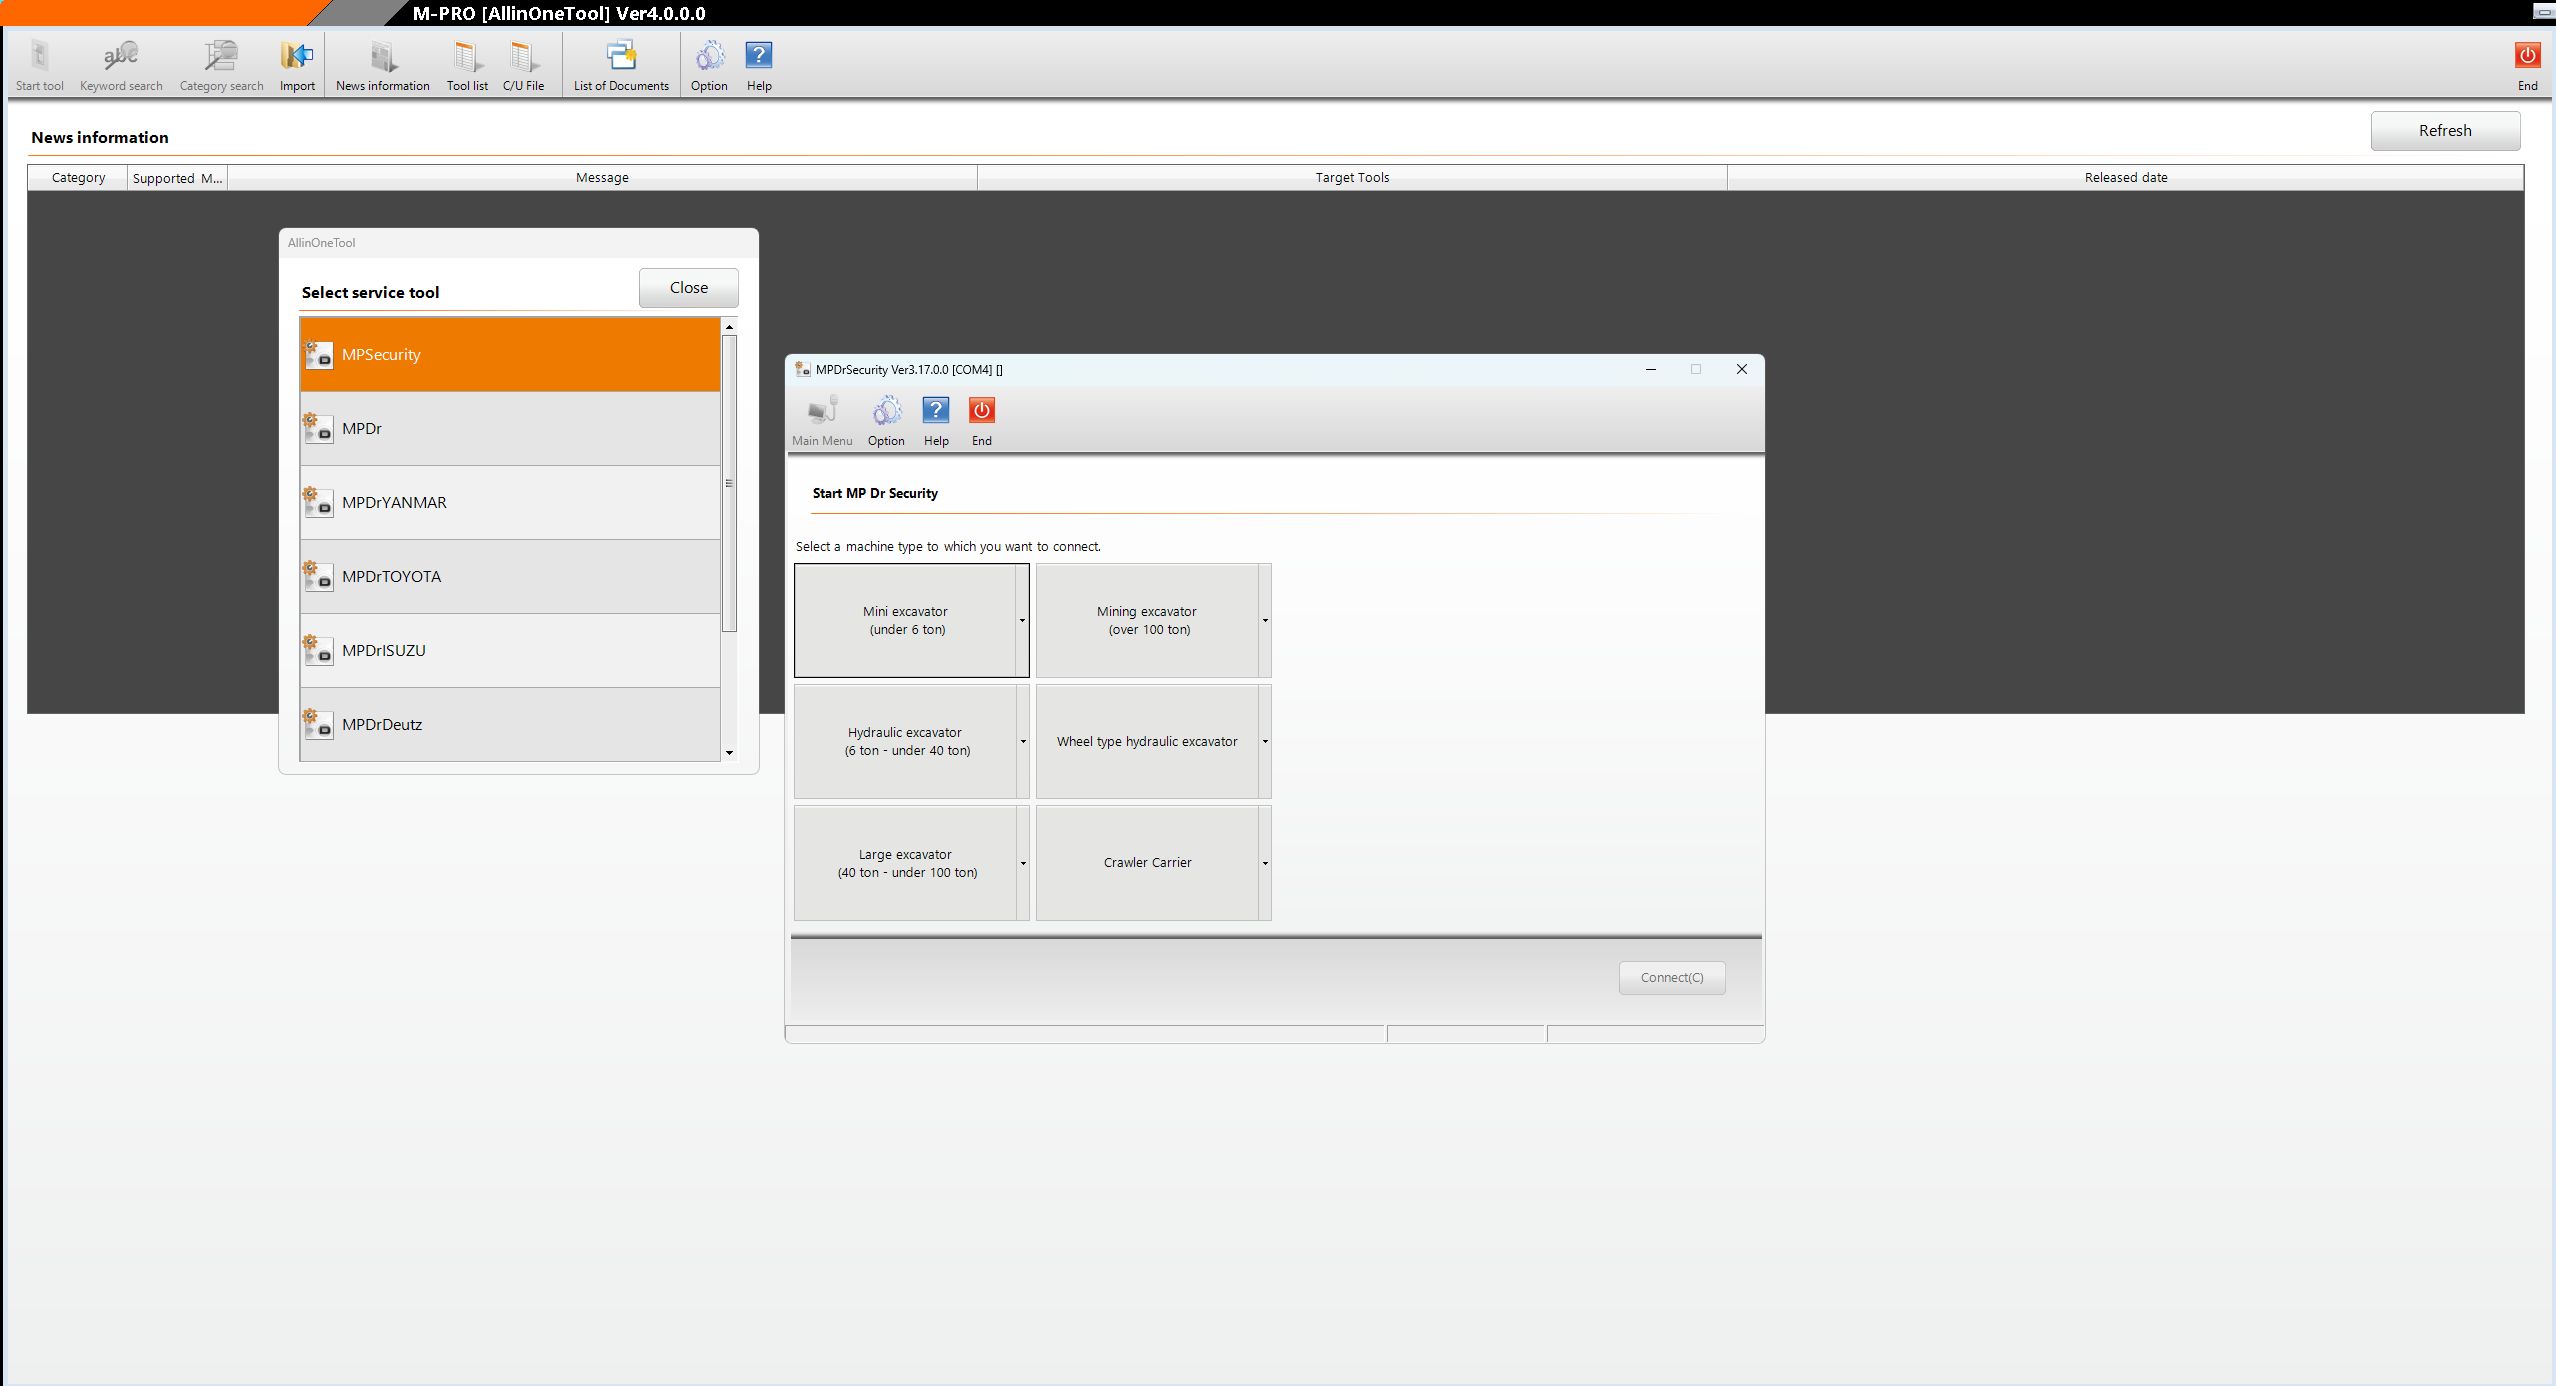
Task: Select Wheel type hydraulic excavator
Action: click(x=1146, y=742)
